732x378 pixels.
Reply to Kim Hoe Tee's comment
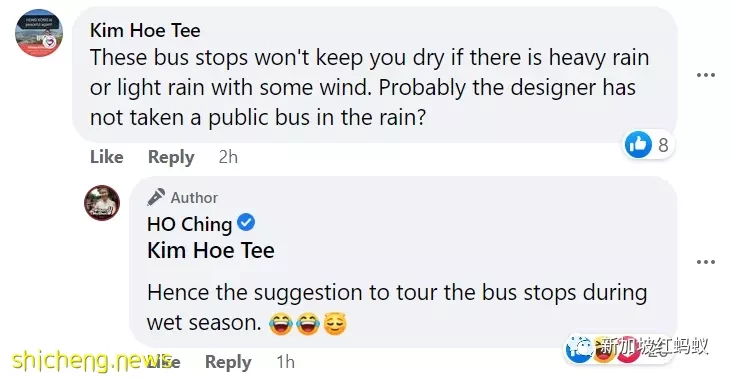click(x=171, y=157)
